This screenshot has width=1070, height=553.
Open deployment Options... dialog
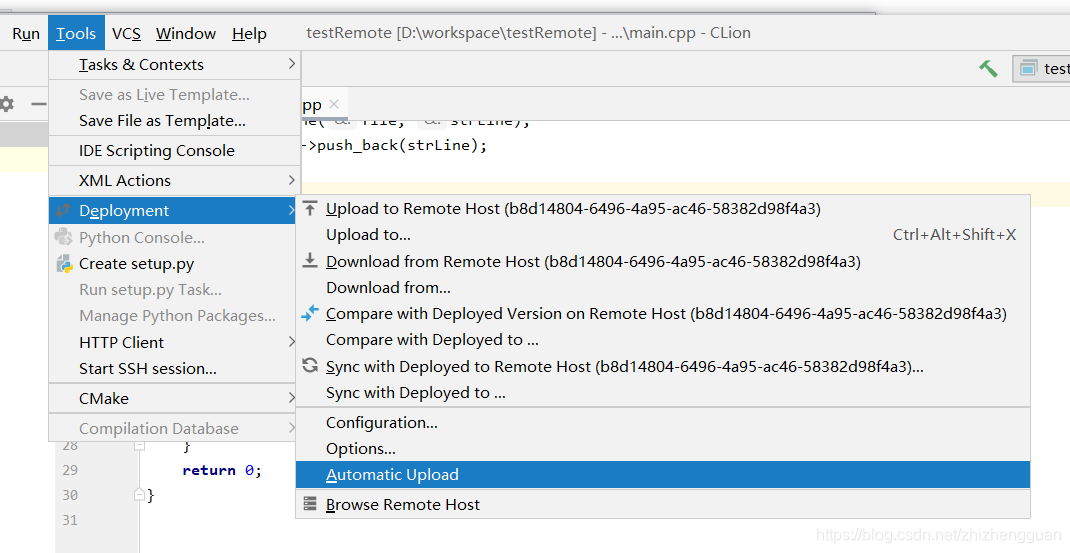tap(663, 449)
